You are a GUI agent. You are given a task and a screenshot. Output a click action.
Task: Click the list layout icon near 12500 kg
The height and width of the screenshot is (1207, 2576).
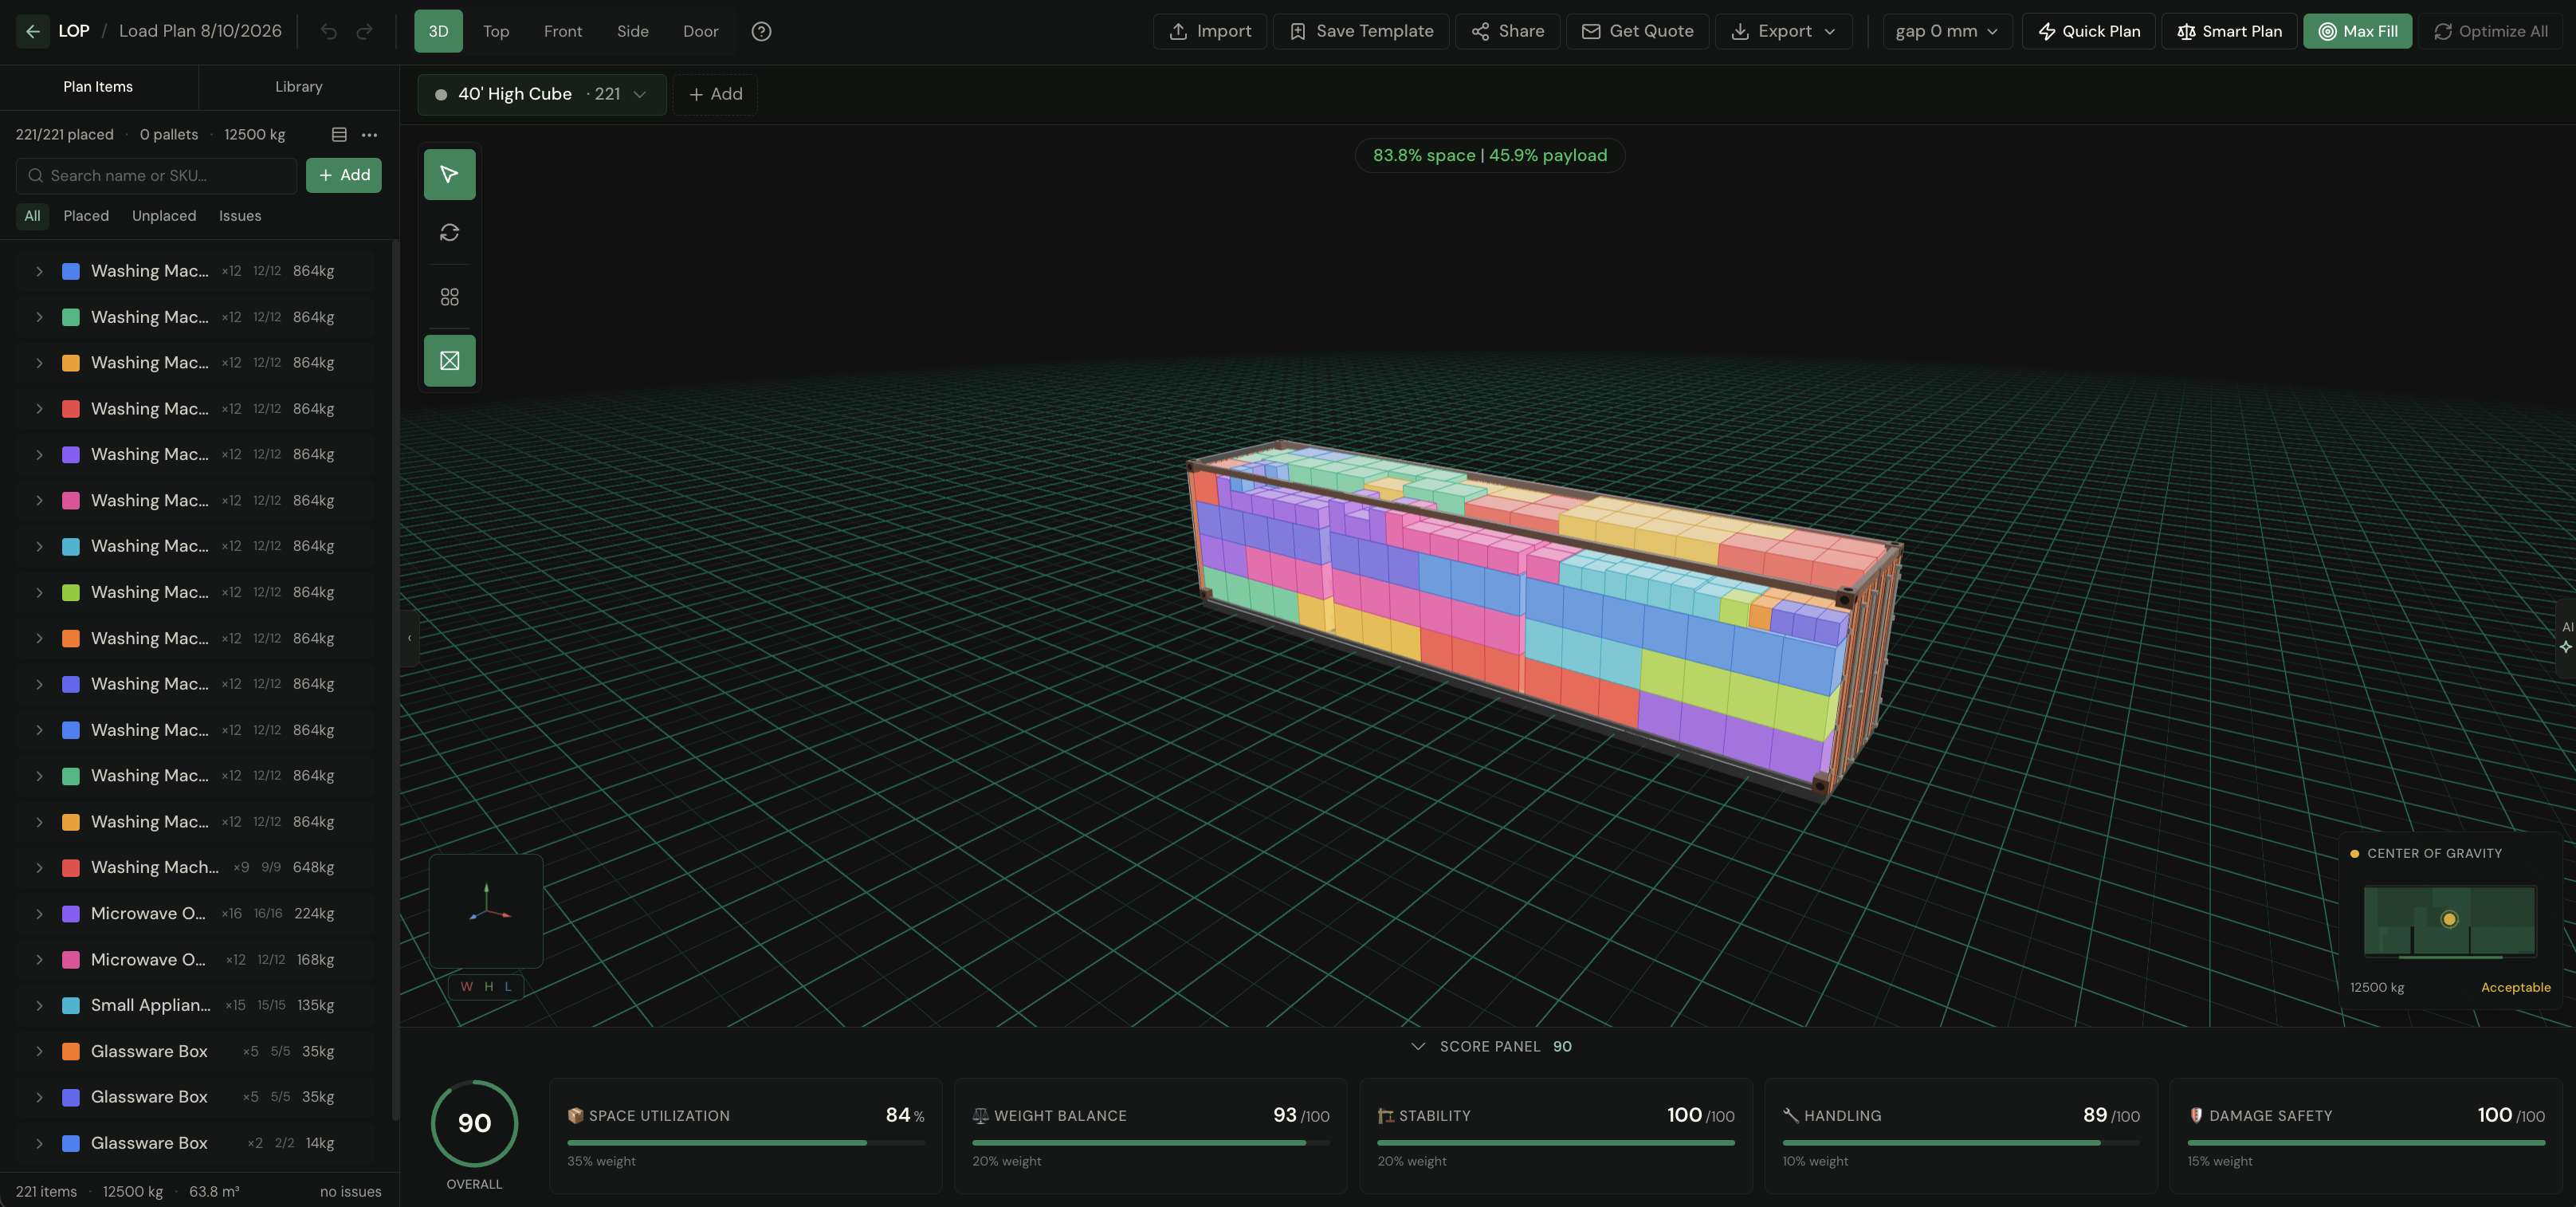click(x=339, y=134)
